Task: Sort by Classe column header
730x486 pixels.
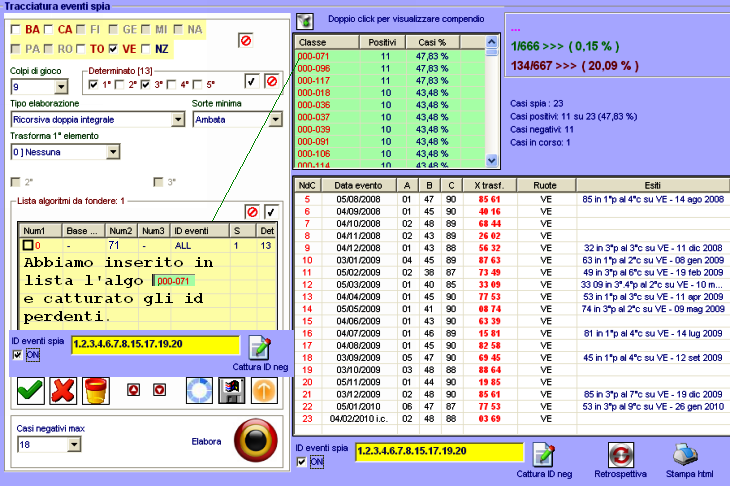Action: tap(327, 42)
